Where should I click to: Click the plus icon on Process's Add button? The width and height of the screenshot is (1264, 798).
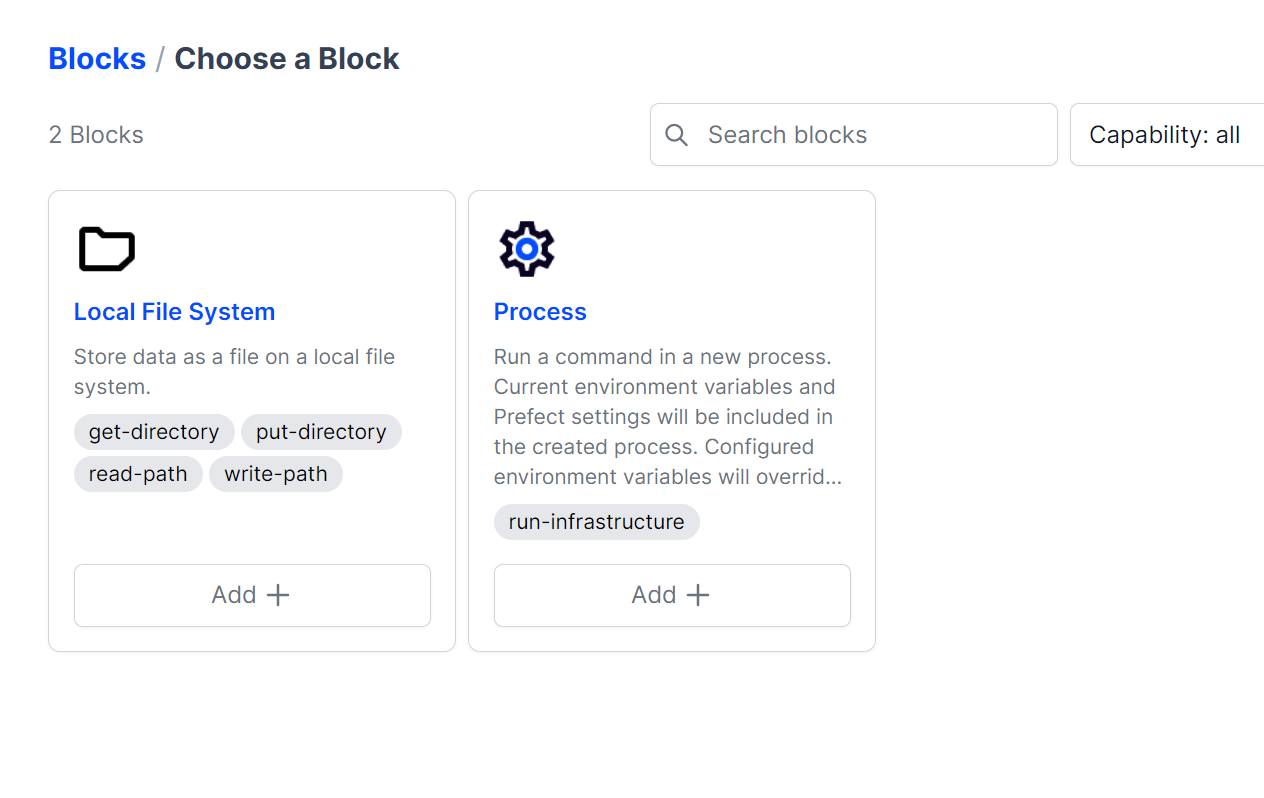coord(698,594)
